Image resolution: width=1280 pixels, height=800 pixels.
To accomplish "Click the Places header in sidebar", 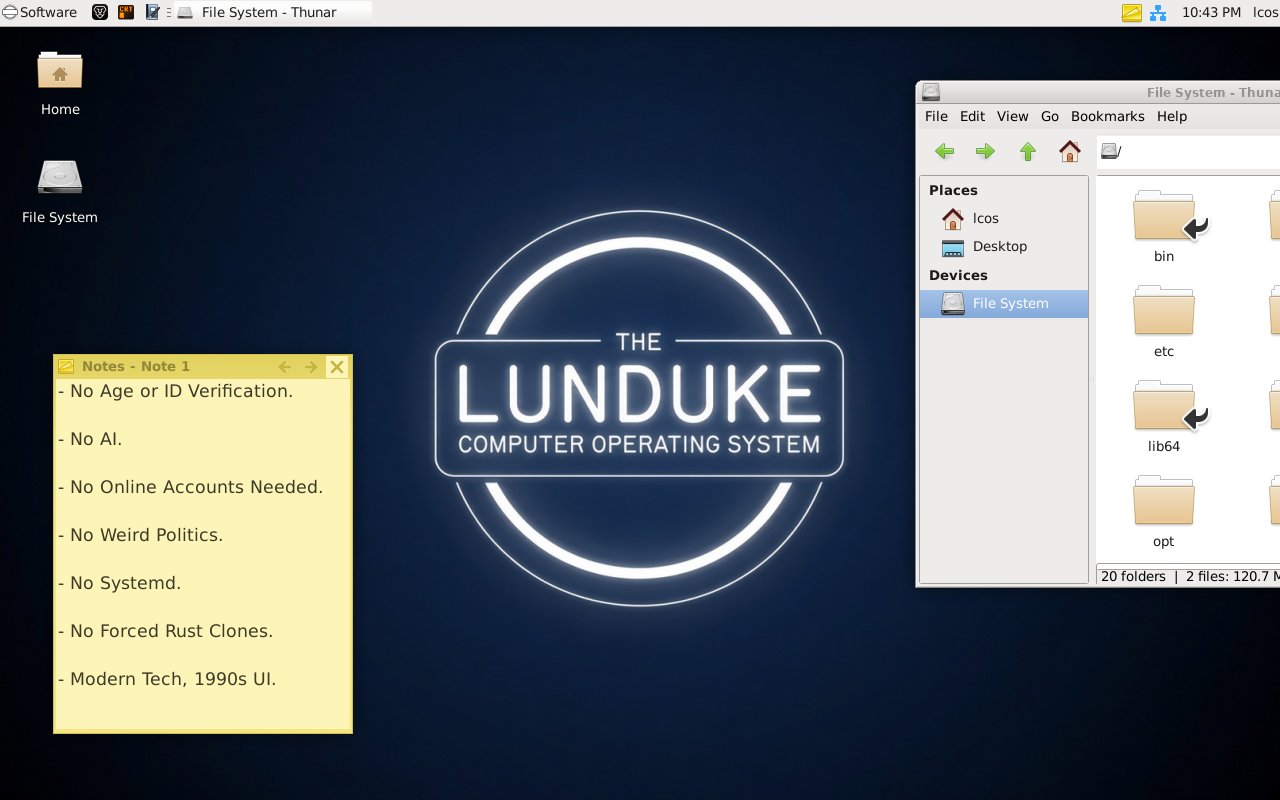I will tap(953, 190).
